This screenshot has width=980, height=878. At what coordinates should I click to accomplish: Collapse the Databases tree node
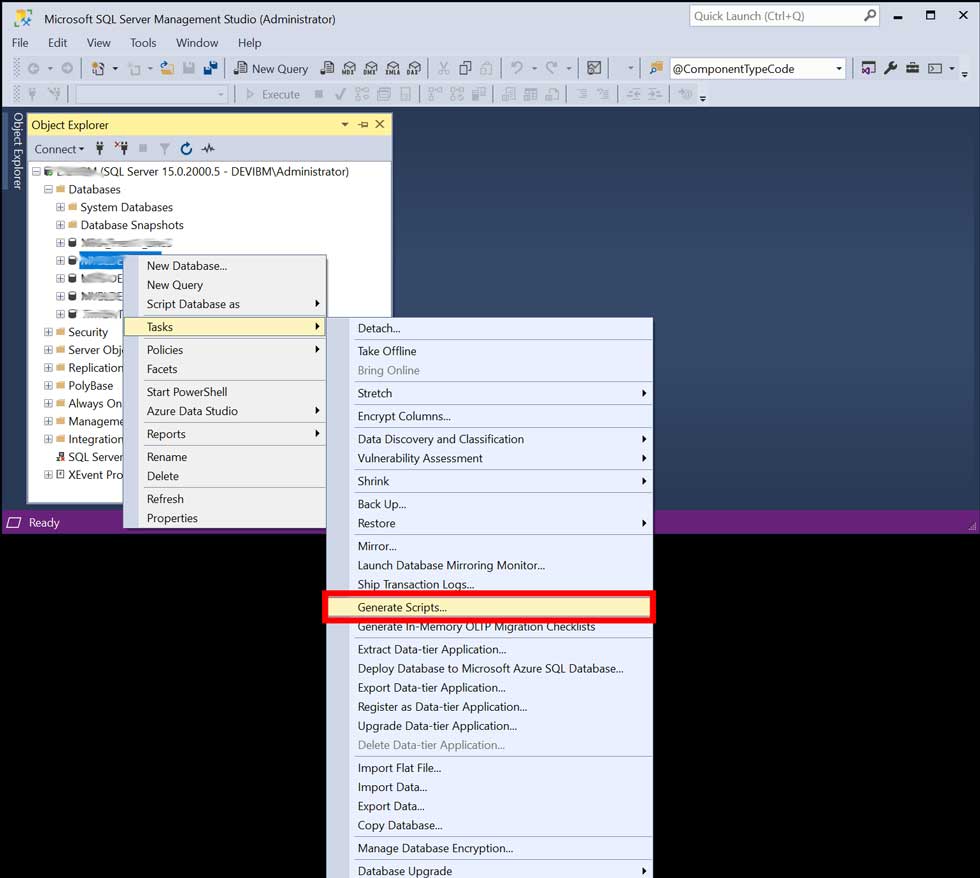(49, 189)
